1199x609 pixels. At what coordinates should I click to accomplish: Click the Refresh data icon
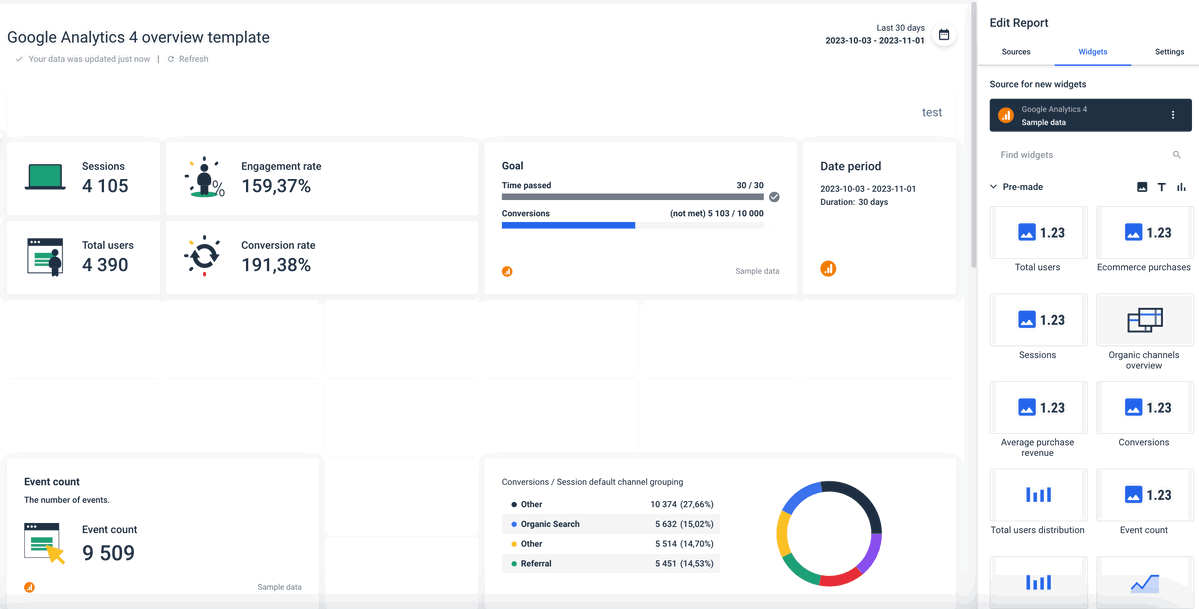[171, 59]
